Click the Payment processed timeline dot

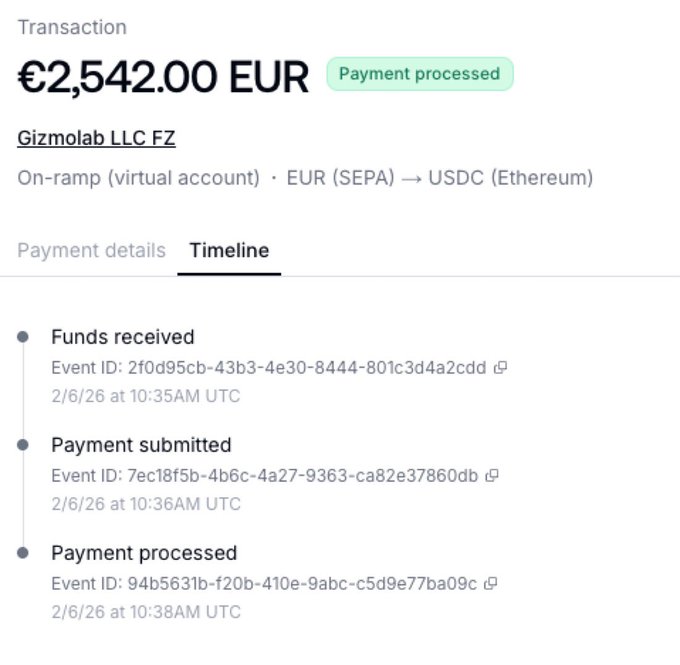pos(23,553)
